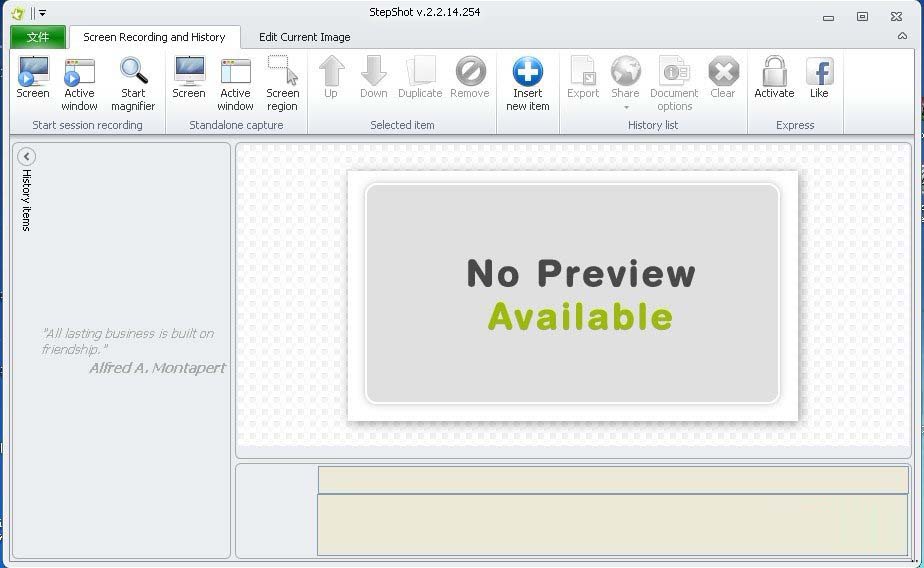The image size is (924, 568).
Task: Collapse the History Items side panel
Action: 27,156
